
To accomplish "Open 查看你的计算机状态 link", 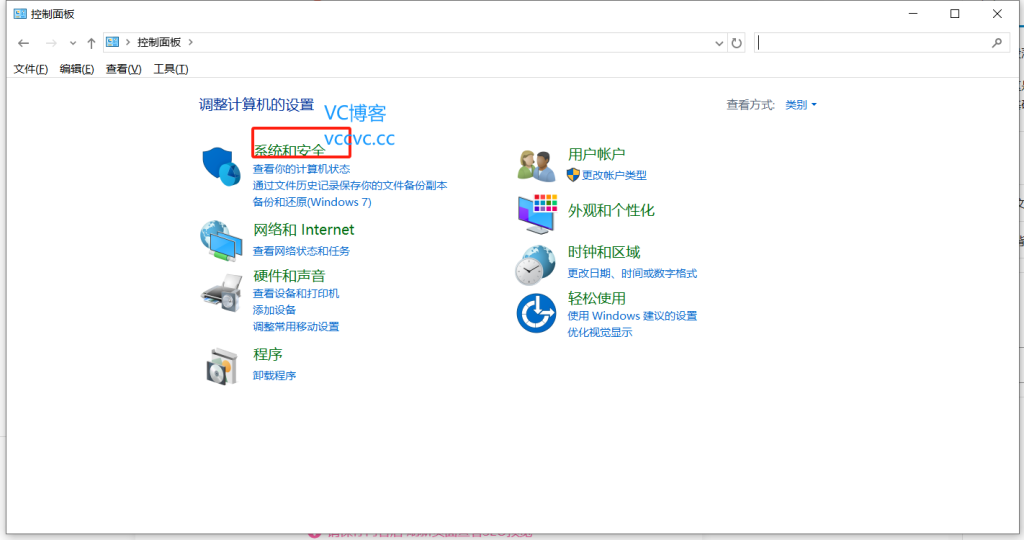I will click(301, 169).
